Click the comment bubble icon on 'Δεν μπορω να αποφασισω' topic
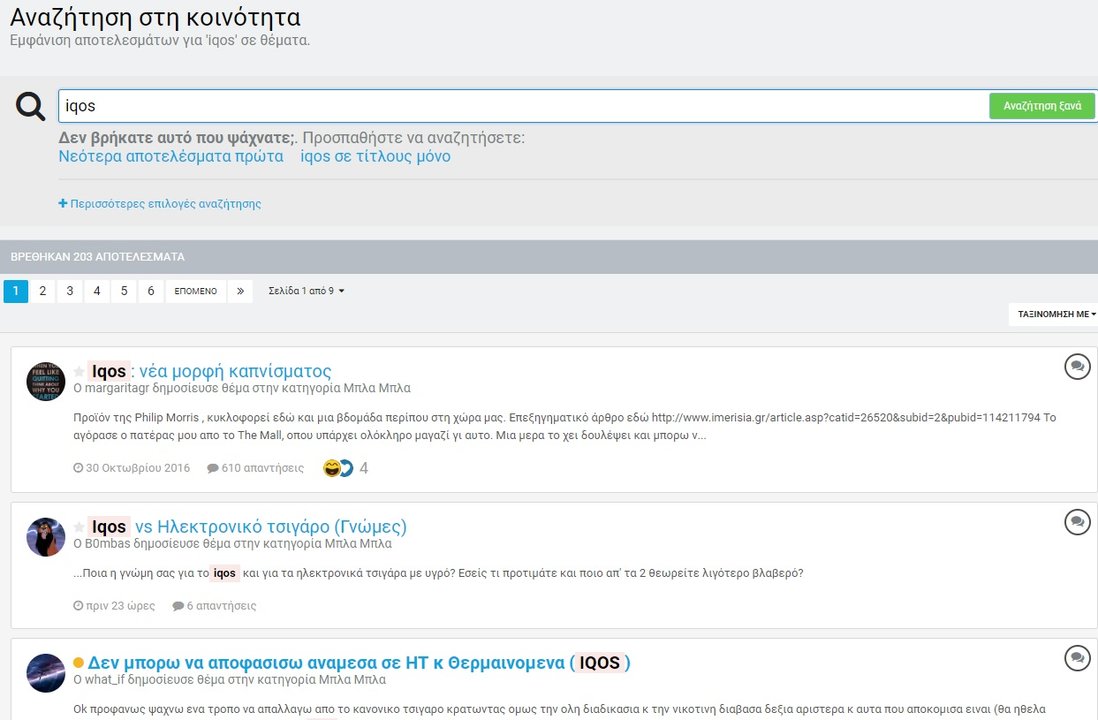 click(x=1077, y=658)
